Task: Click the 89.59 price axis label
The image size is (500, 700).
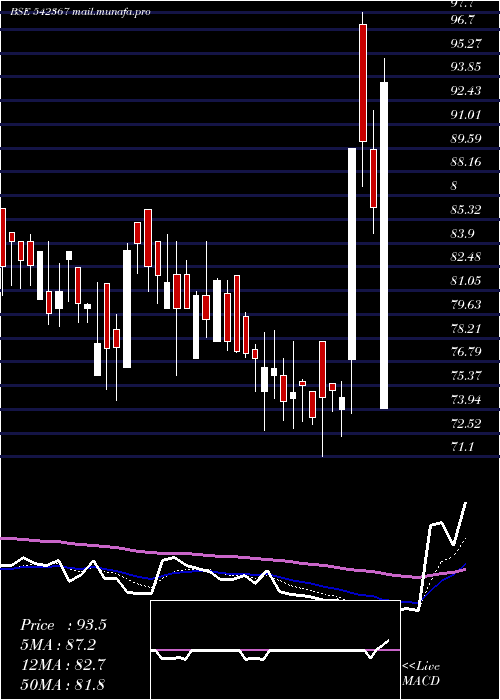Action: click(466, 138)
